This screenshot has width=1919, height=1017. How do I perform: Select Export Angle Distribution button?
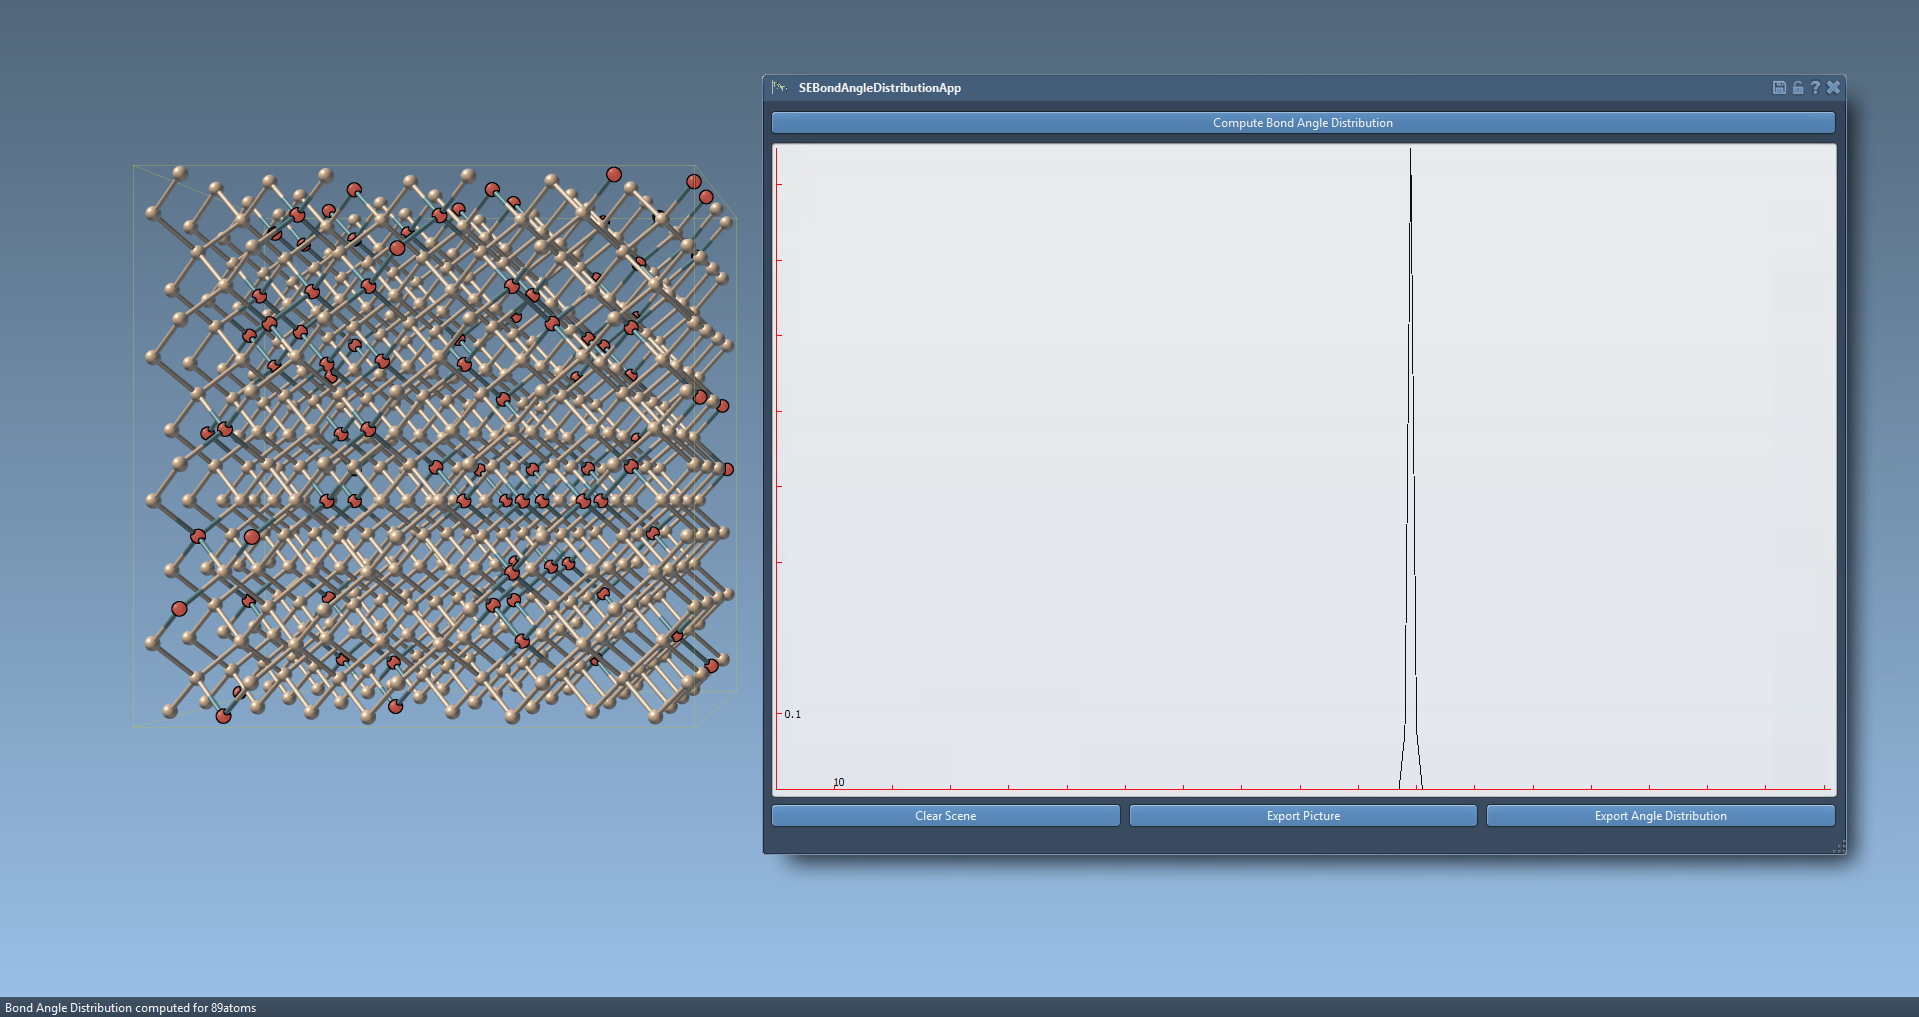[1660, 816]
